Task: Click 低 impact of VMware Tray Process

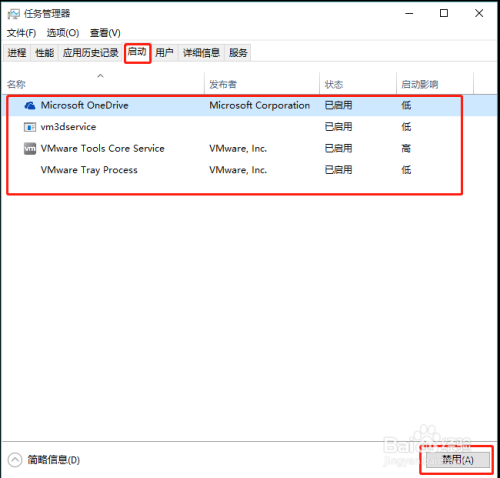Action: 406,170
